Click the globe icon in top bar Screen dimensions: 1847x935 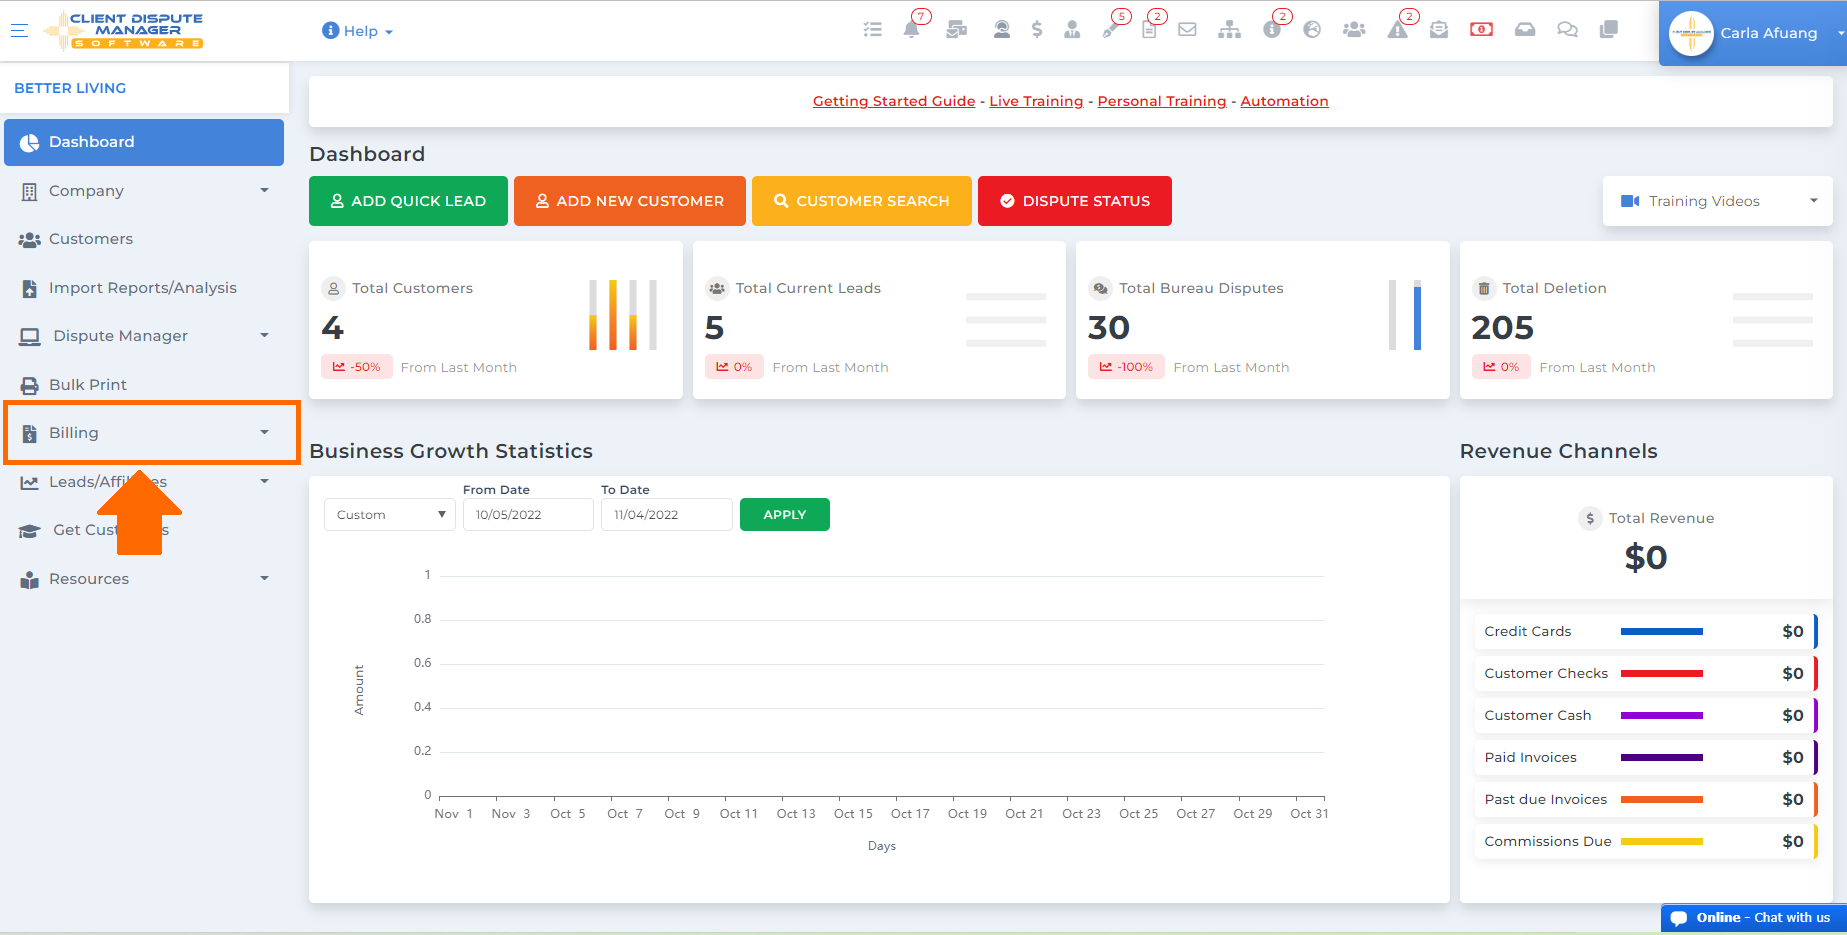point(1312,30)
